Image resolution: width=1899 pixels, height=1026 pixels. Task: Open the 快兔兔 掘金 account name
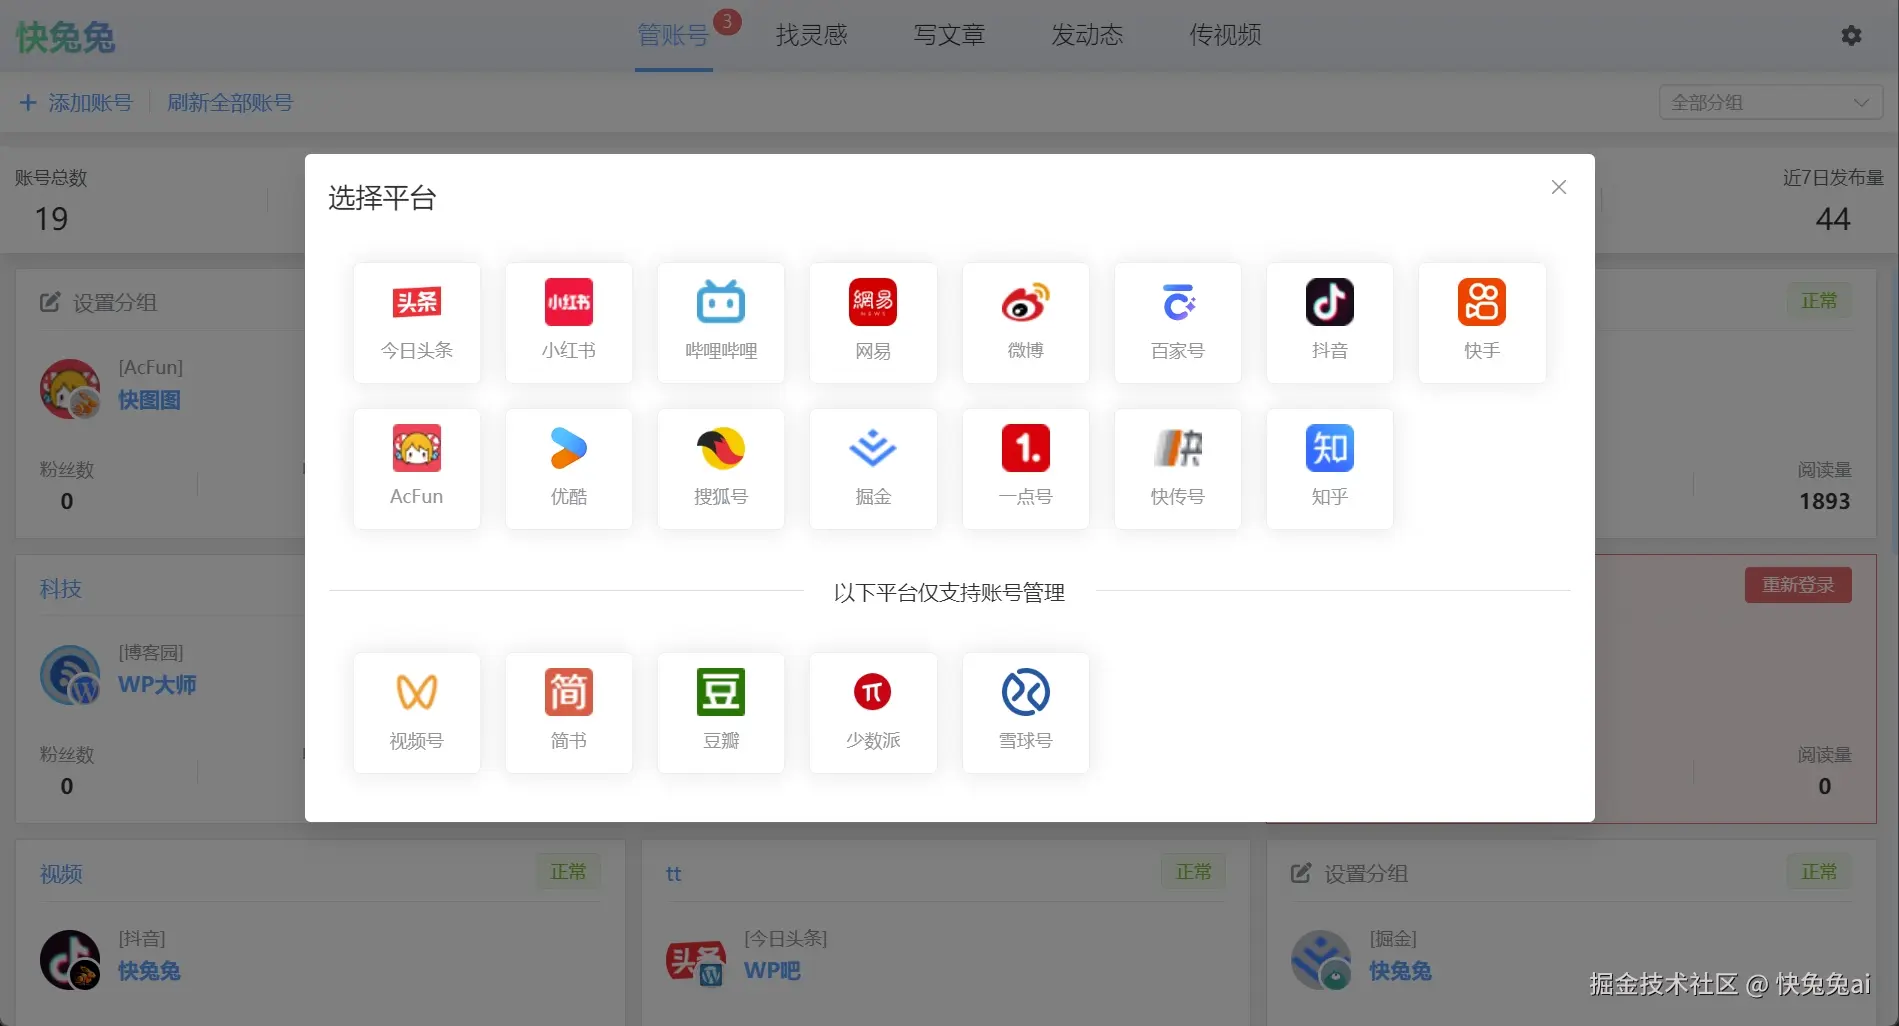click(x=1400, y=971)
